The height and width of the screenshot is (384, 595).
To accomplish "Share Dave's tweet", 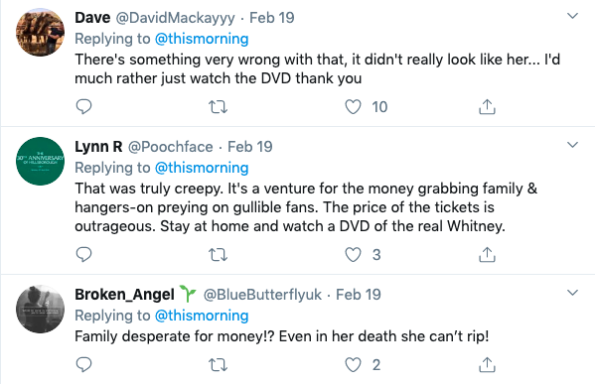I will tap(487, 107).
